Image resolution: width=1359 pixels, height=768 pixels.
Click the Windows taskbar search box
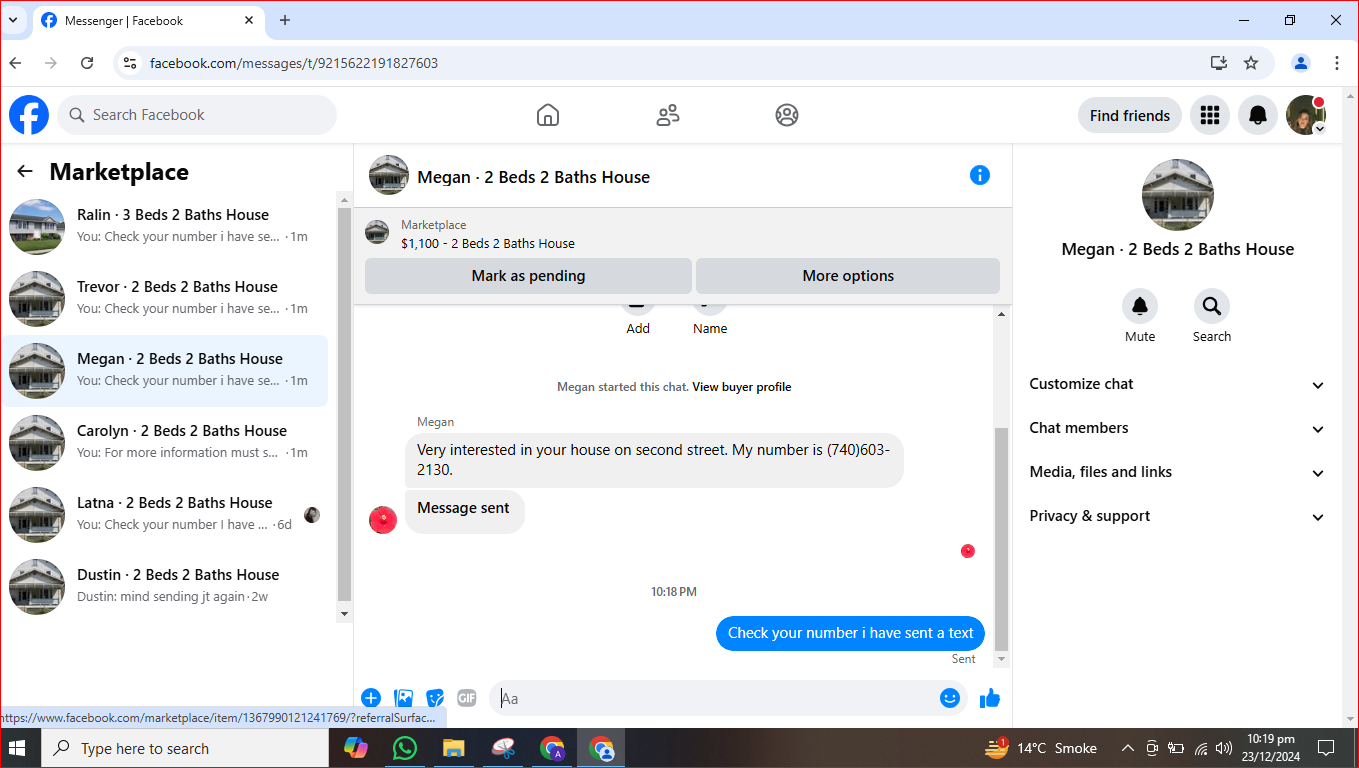click(184, 748)
